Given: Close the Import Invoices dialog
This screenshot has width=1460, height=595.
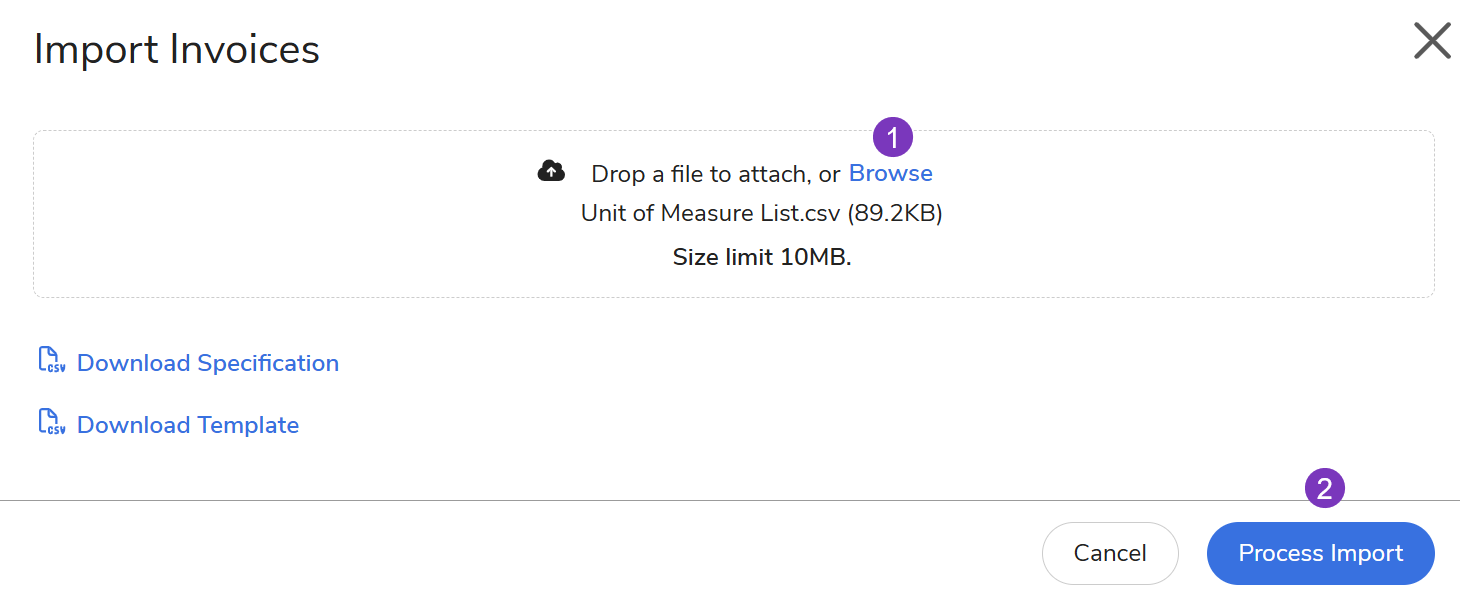Looking at the screenshot, I should pos(1431,42).
